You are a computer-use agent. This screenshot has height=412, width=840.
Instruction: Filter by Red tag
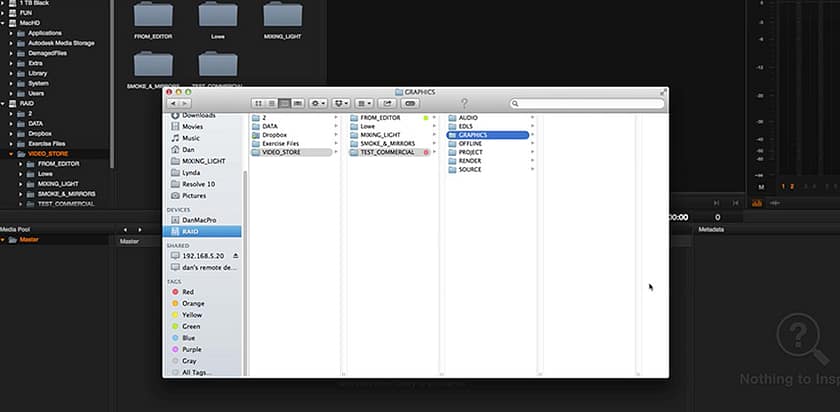coord(183,292)
